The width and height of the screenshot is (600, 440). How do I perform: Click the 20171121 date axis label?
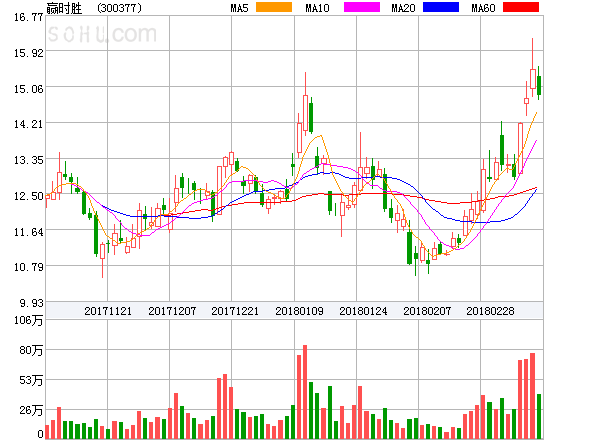click(x=108, y=311)
